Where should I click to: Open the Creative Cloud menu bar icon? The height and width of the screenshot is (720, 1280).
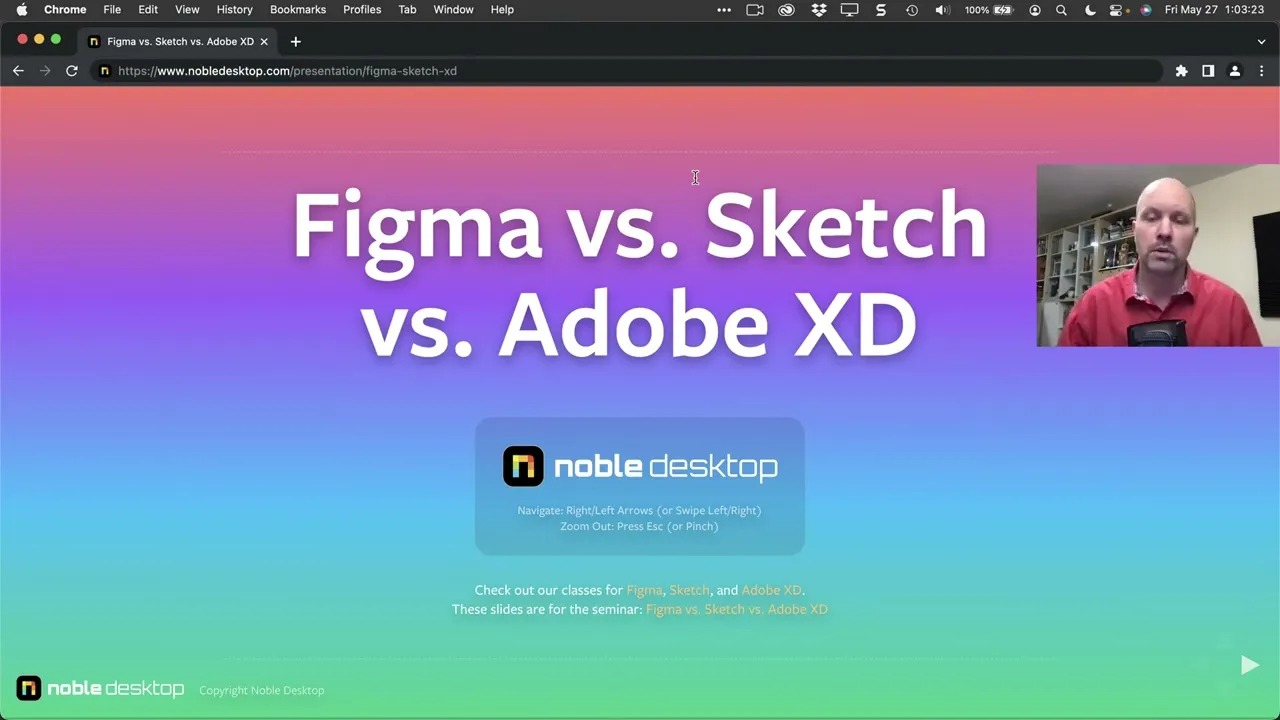(x=787, y=10)
